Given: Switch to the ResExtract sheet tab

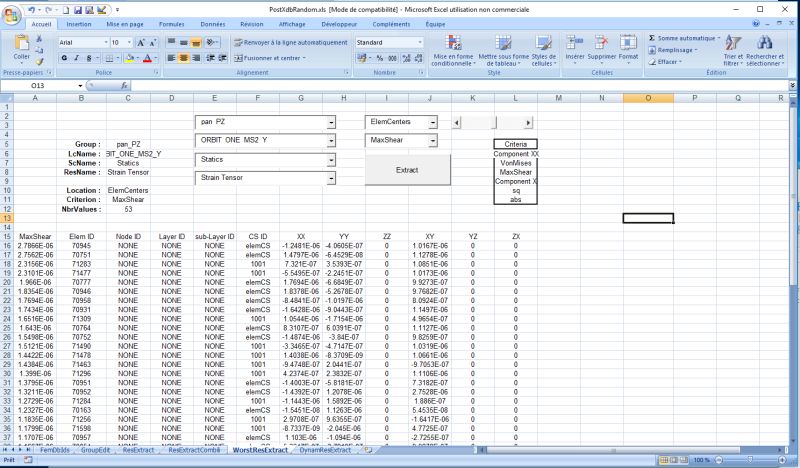Looking at the screenshot, I should coord(138,450).
